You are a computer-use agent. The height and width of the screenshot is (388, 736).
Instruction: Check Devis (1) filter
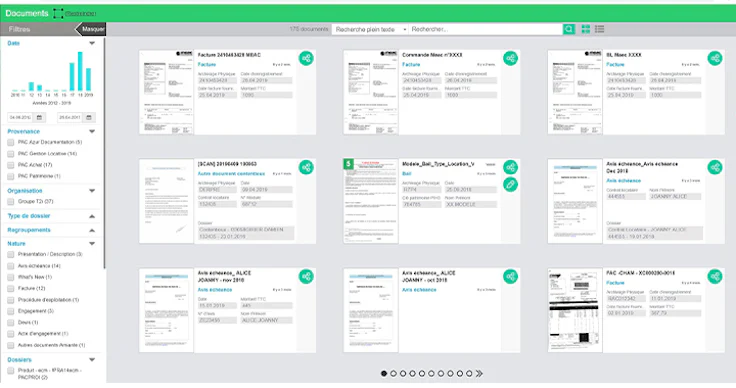tap(11, 322)
